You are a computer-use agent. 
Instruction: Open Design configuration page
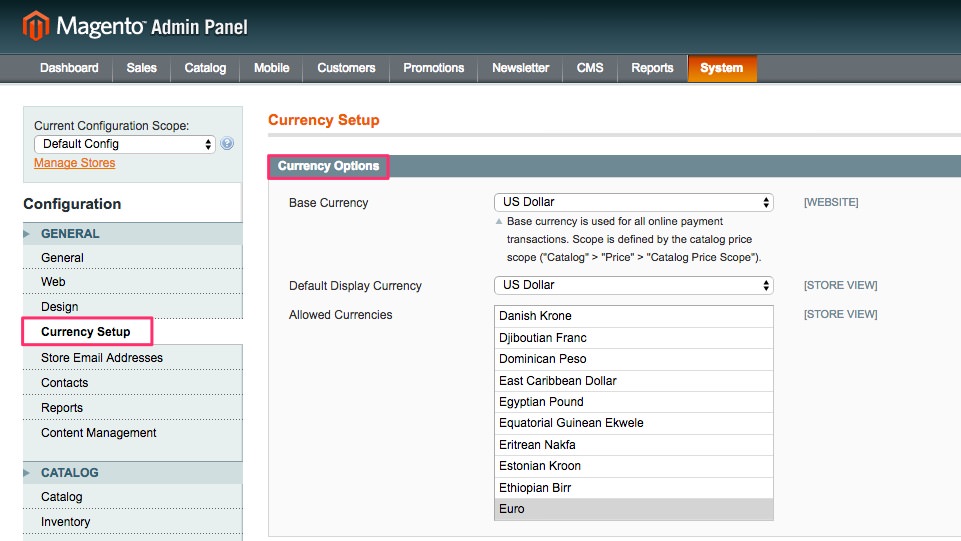pyautogui.click(x=132, y=306)
